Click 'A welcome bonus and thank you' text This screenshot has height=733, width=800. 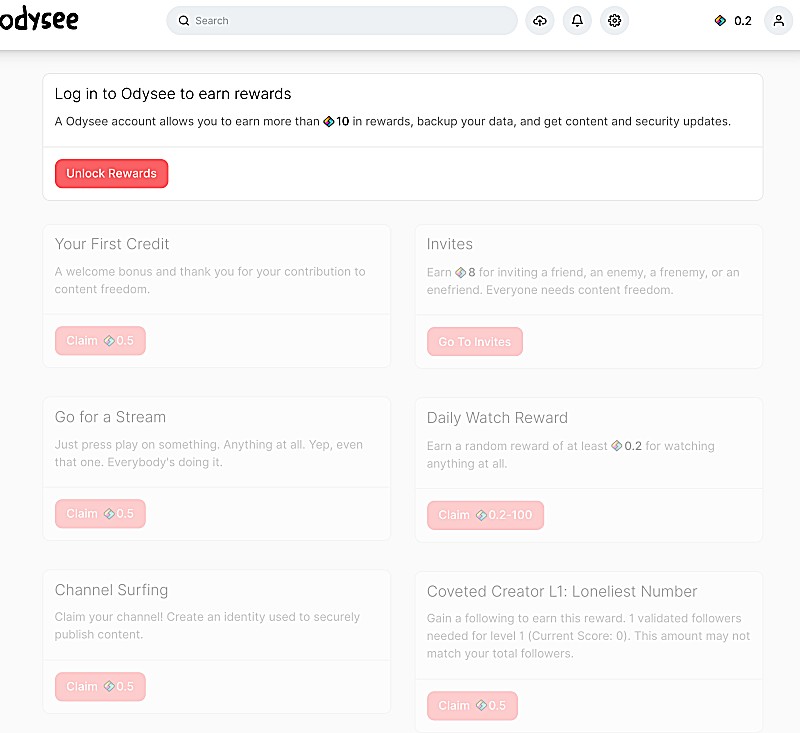click(210, 280)
